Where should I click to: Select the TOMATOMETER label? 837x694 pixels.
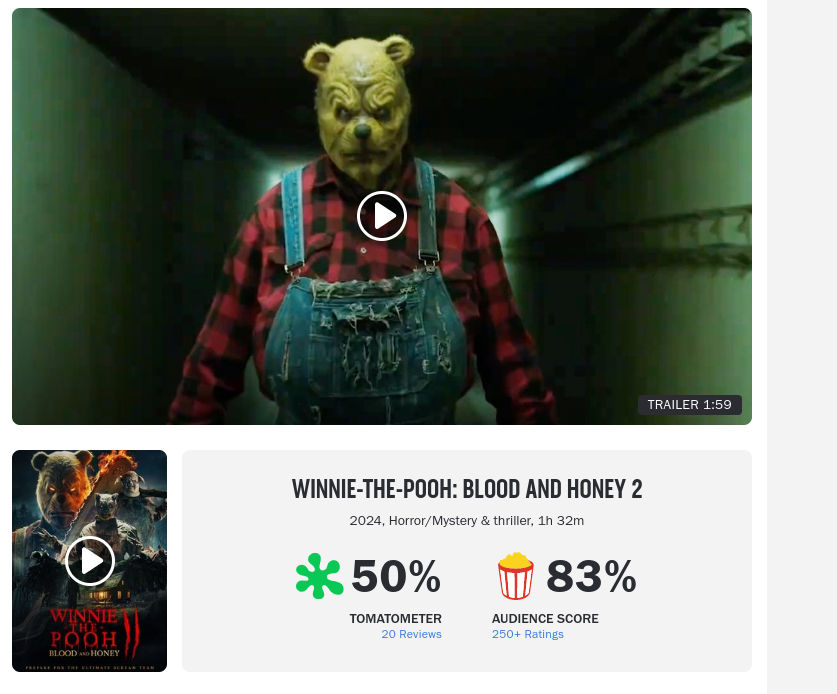coord(396,618)
